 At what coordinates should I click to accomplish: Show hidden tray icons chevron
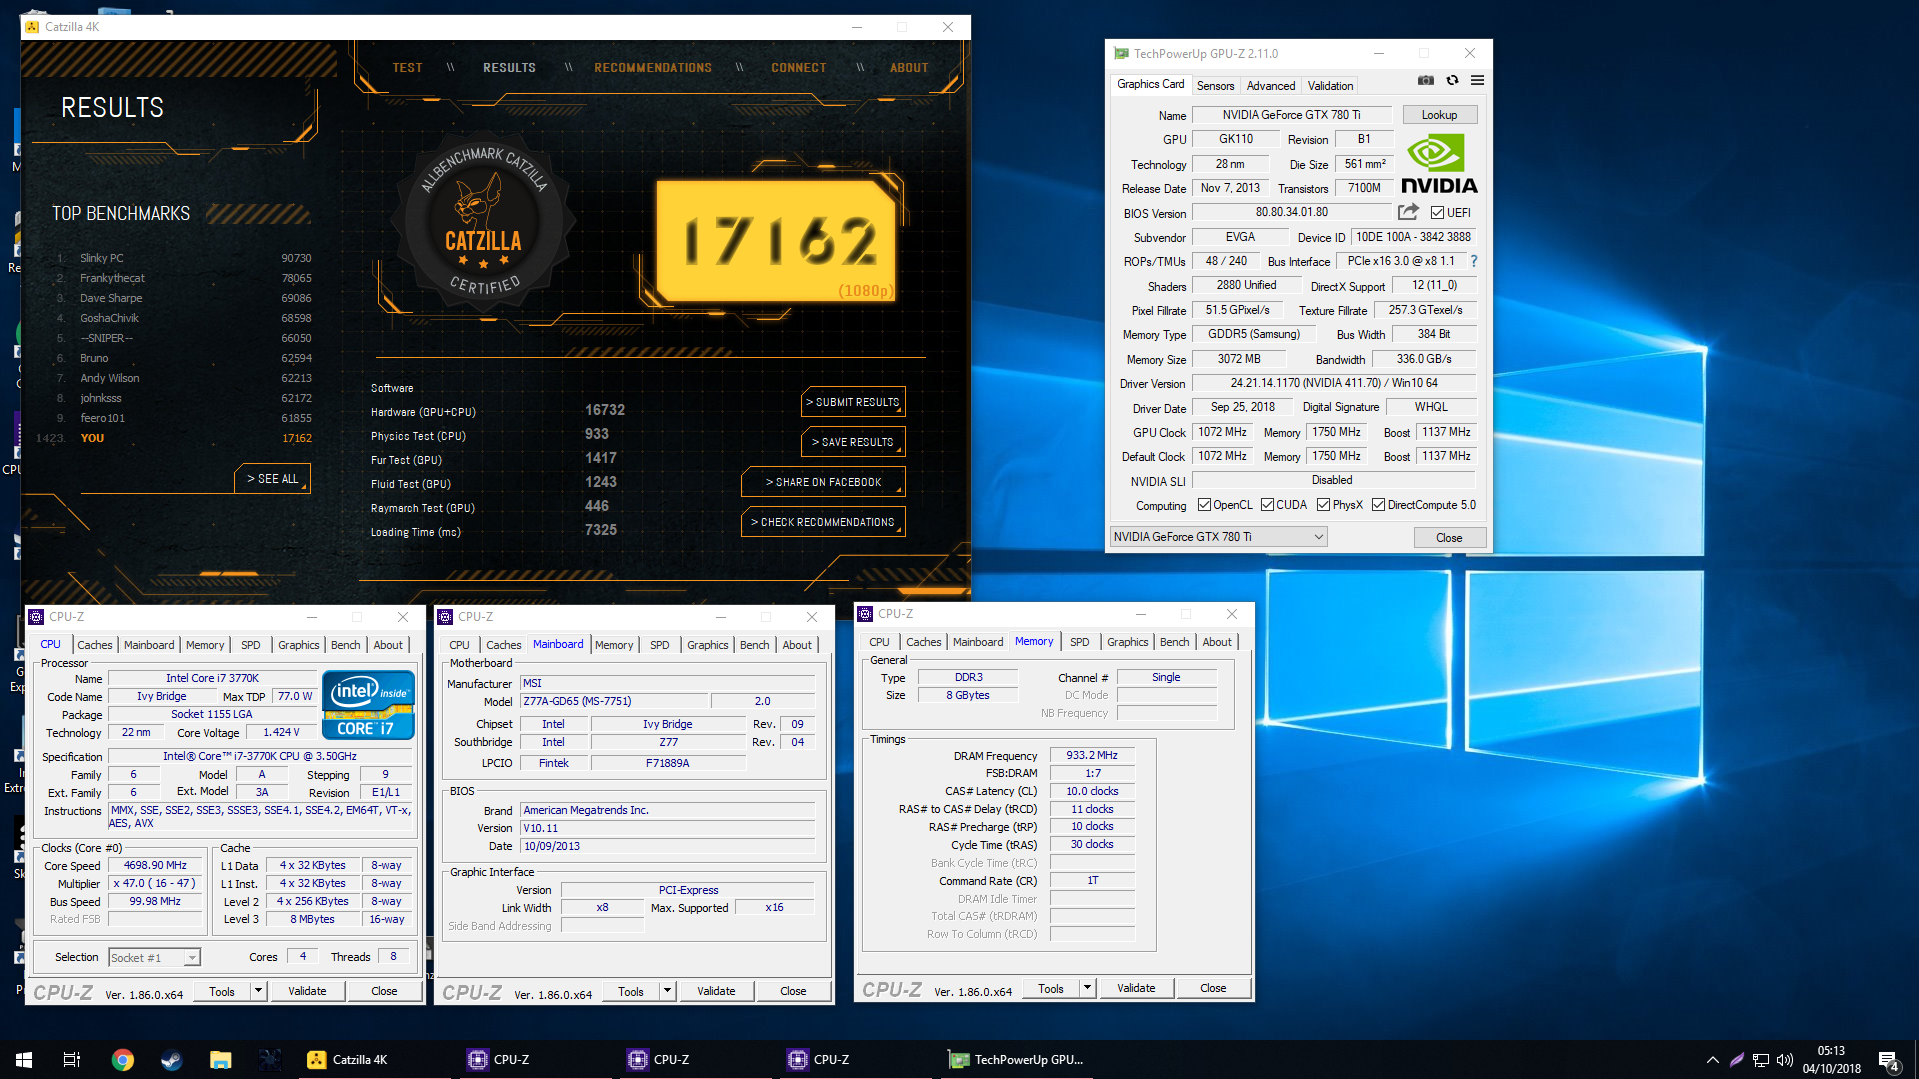coord(1713,1060)
